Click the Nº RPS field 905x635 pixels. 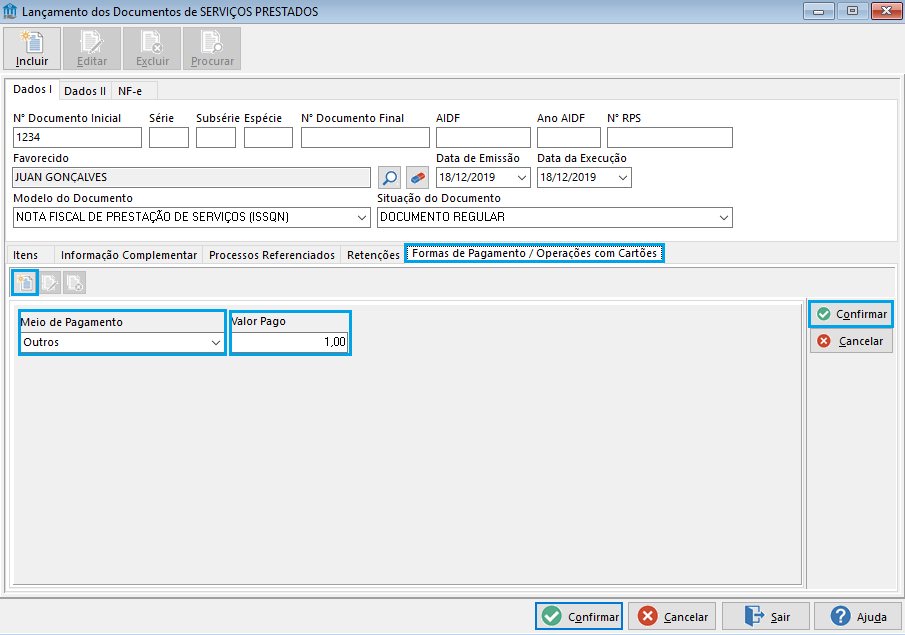670,137
